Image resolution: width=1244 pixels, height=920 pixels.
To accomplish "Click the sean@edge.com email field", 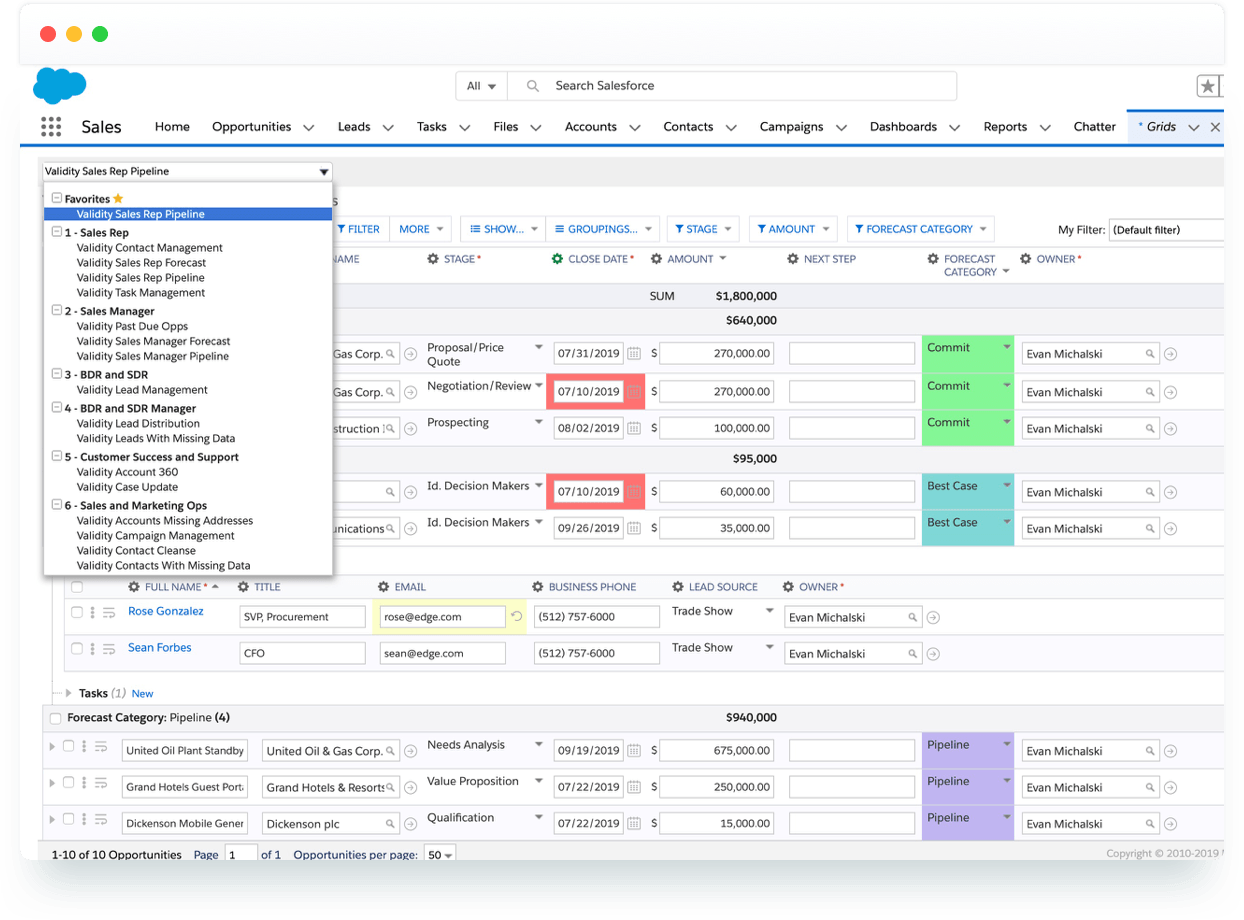I will click(x=442, y=654).
